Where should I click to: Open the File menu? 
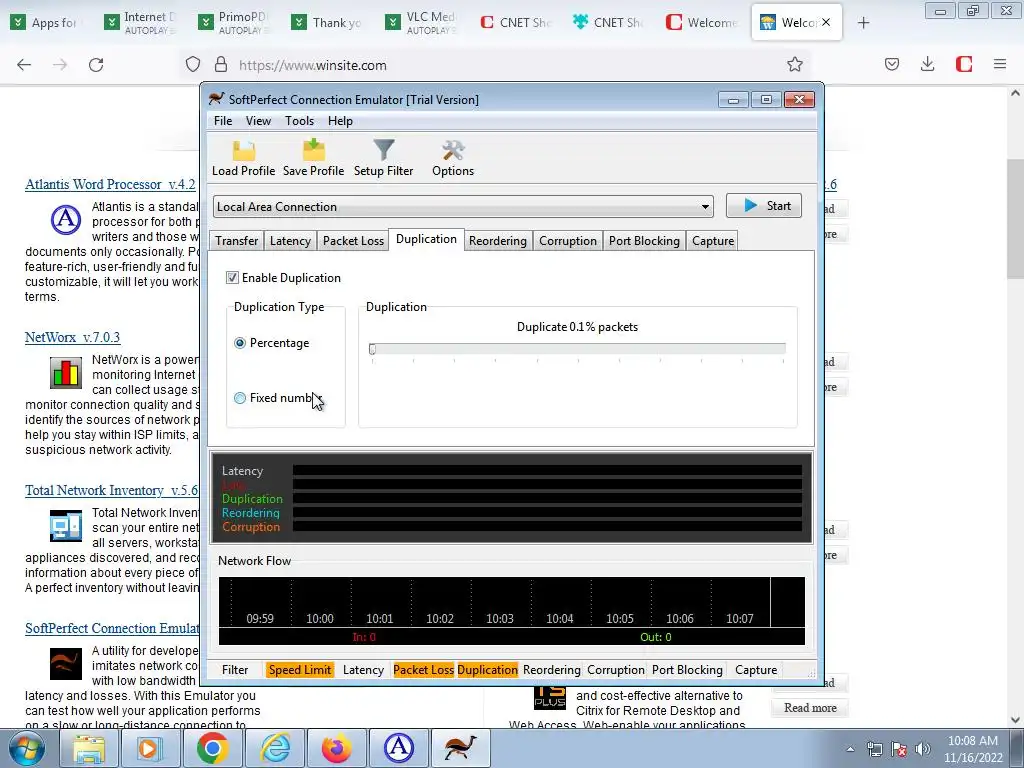point(223,121)
